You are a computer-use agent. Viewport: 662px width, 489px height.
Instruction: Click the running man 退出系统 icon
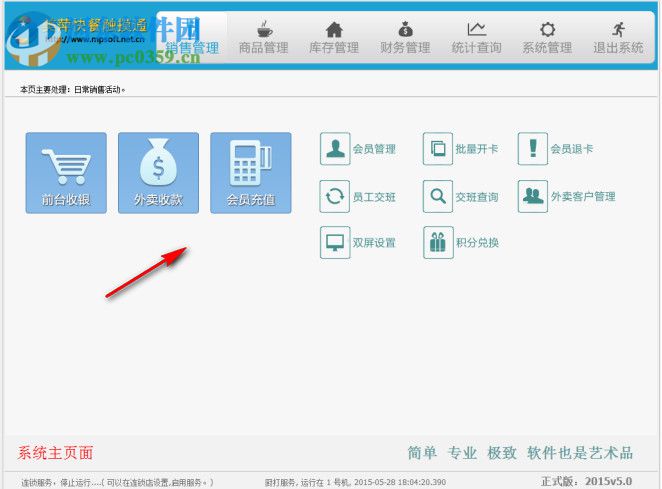pyautogui.click(x=619, y=30)
